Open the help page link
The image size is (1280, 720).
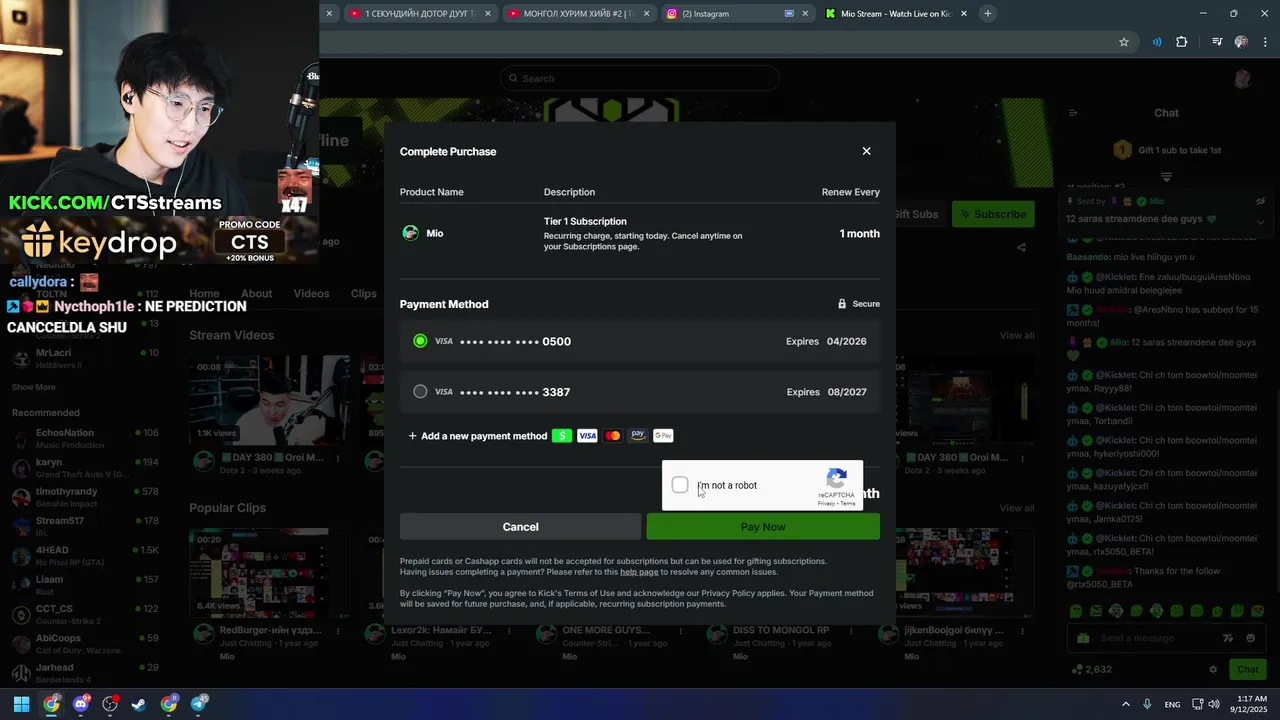click(639, 572)
